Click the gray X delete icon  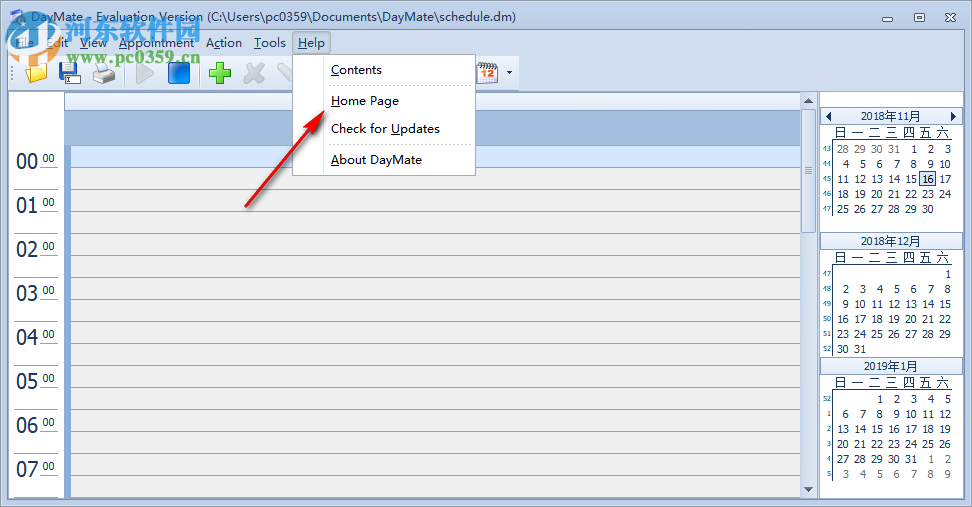click(254, 73)
